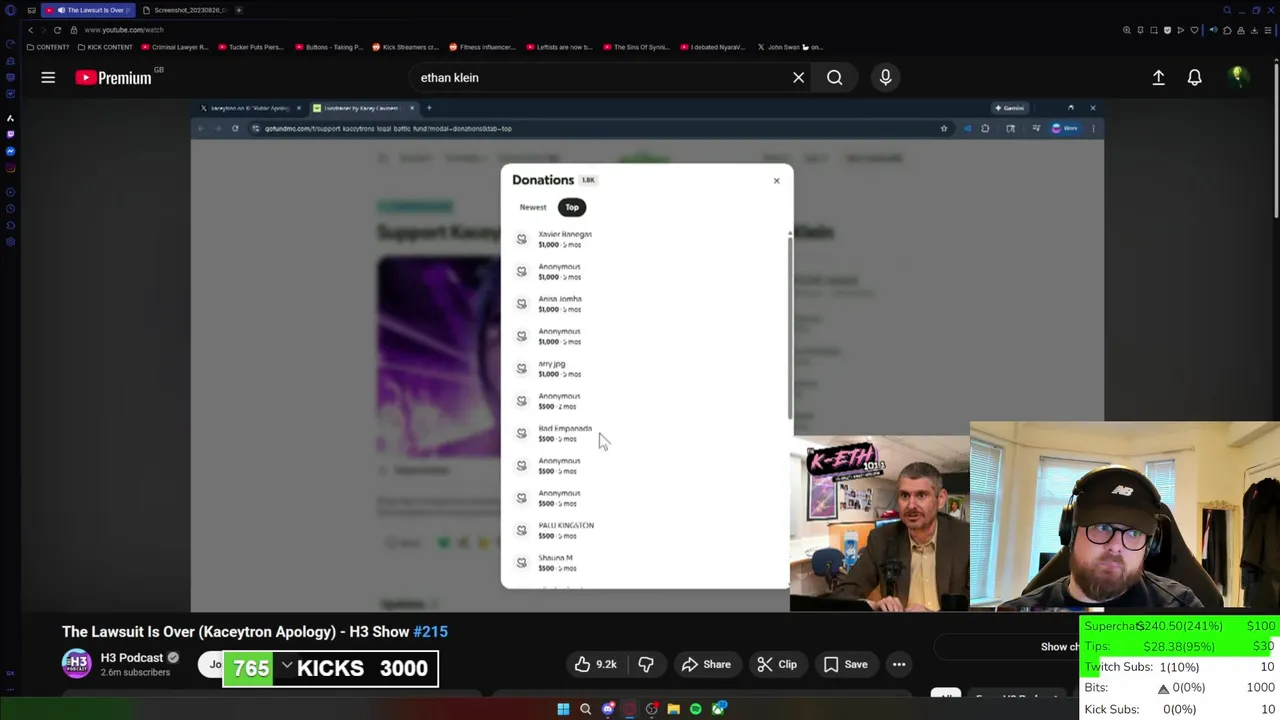Click the PALLI KINGSTON $500 donation row
The image size is (1280, 720).
tap(645, 530)
